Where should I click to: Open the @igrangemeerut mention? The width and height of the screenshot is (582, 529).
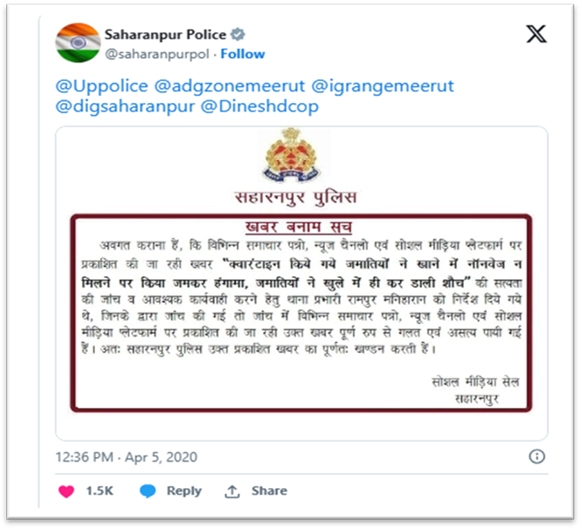[383, 86]
